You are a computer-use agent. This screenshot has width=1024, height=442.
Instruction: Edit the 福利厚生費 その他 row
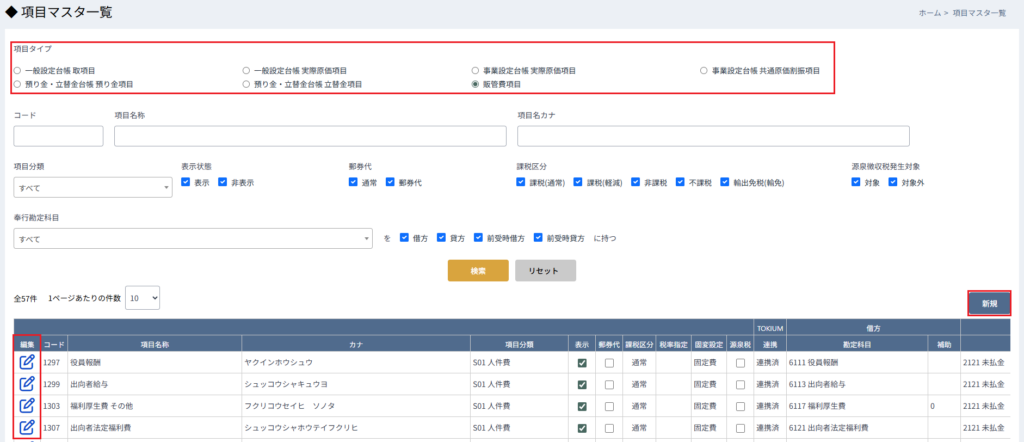click(27, 406)
